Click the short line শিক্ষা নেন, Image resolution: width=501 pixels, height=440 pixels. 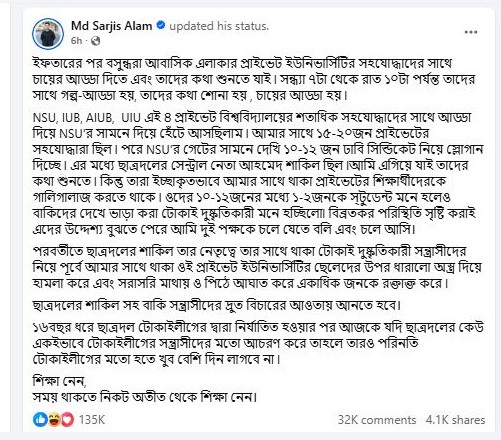point(59,380)
